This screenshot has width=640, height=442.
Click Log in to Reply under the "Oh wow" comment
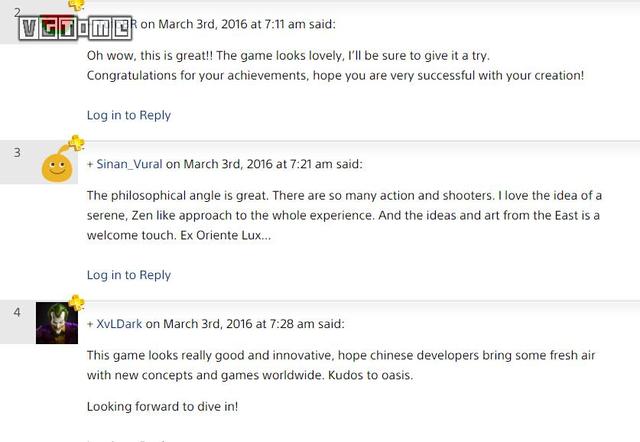click(128, 115)
